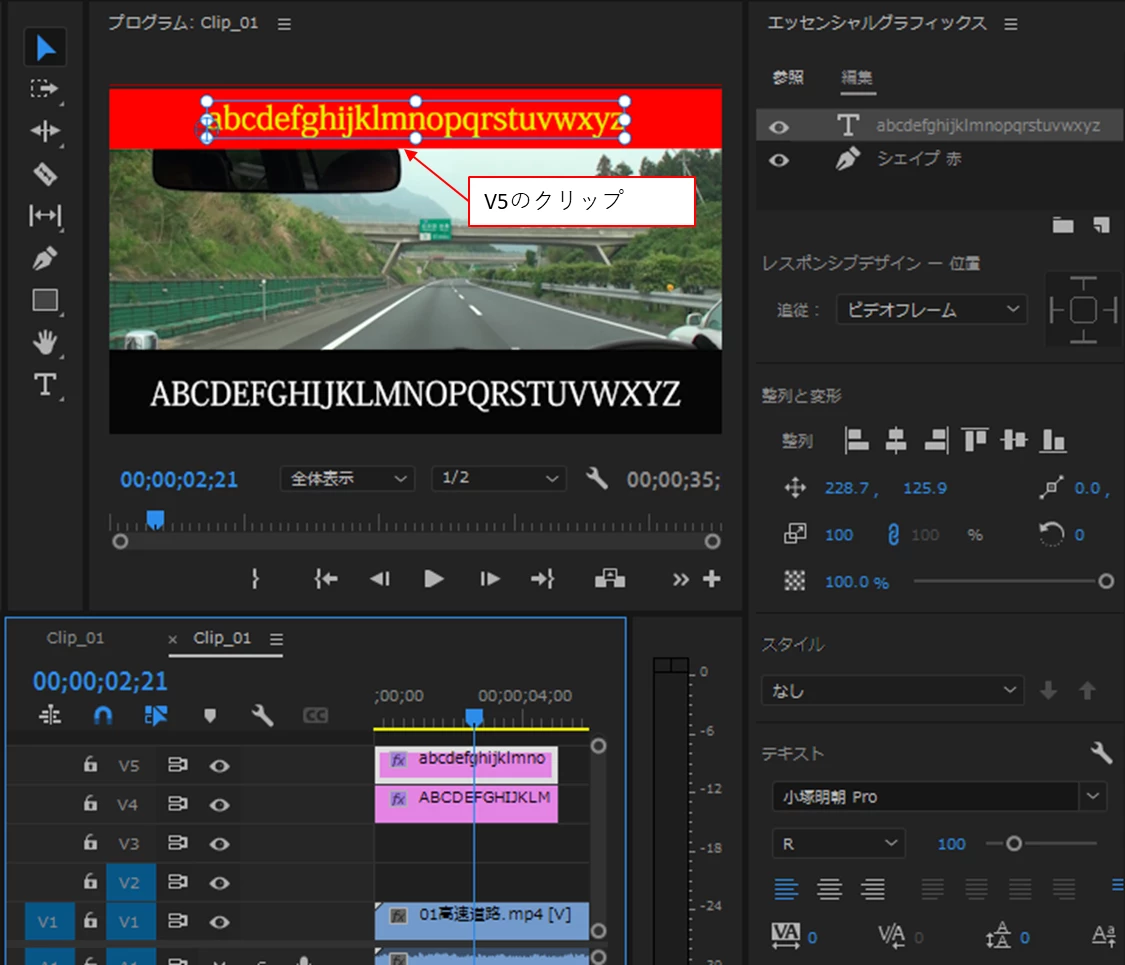Step forward one frame
This screenshot has height=965, width=1125.
[x=489, y=579]
